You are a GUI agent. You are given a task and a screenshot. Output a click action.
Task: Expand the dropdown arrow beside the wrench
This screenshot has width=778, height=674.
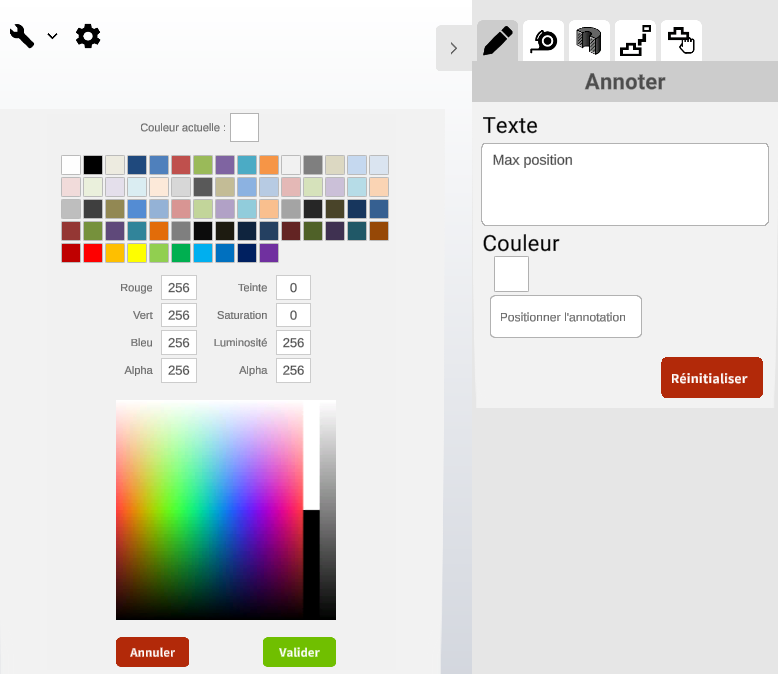pyautogui.click(x=53, y=37)
